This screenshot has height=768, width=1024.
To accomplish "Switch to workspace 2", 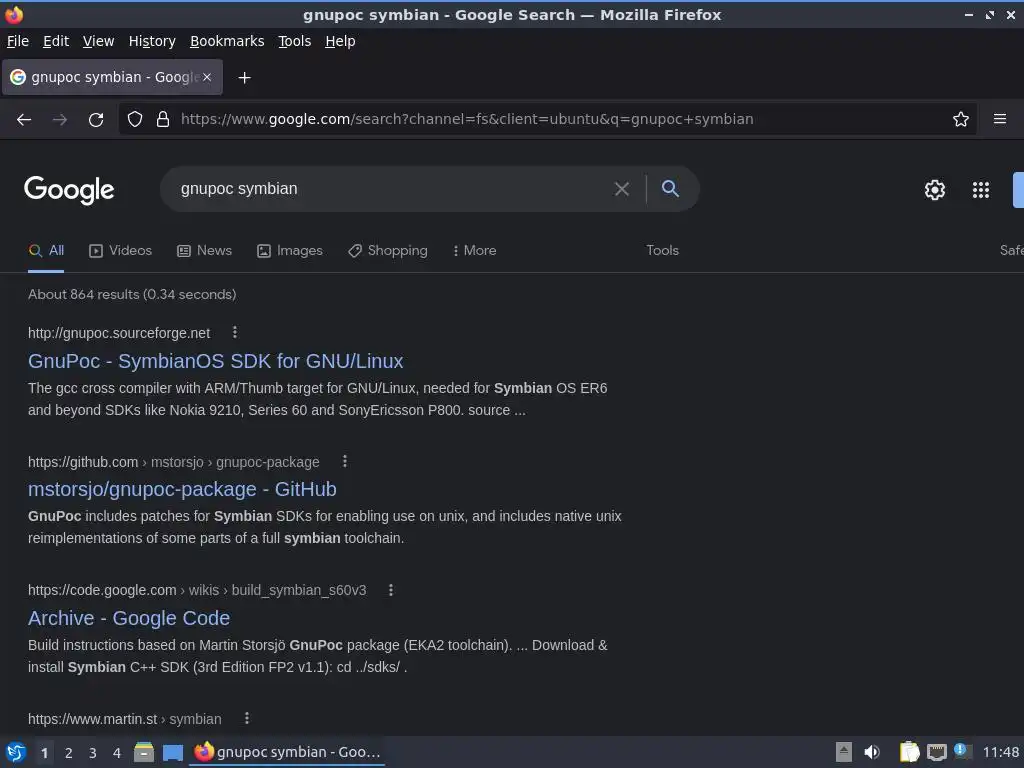I will pyautogui.click(x=69, y=753).
